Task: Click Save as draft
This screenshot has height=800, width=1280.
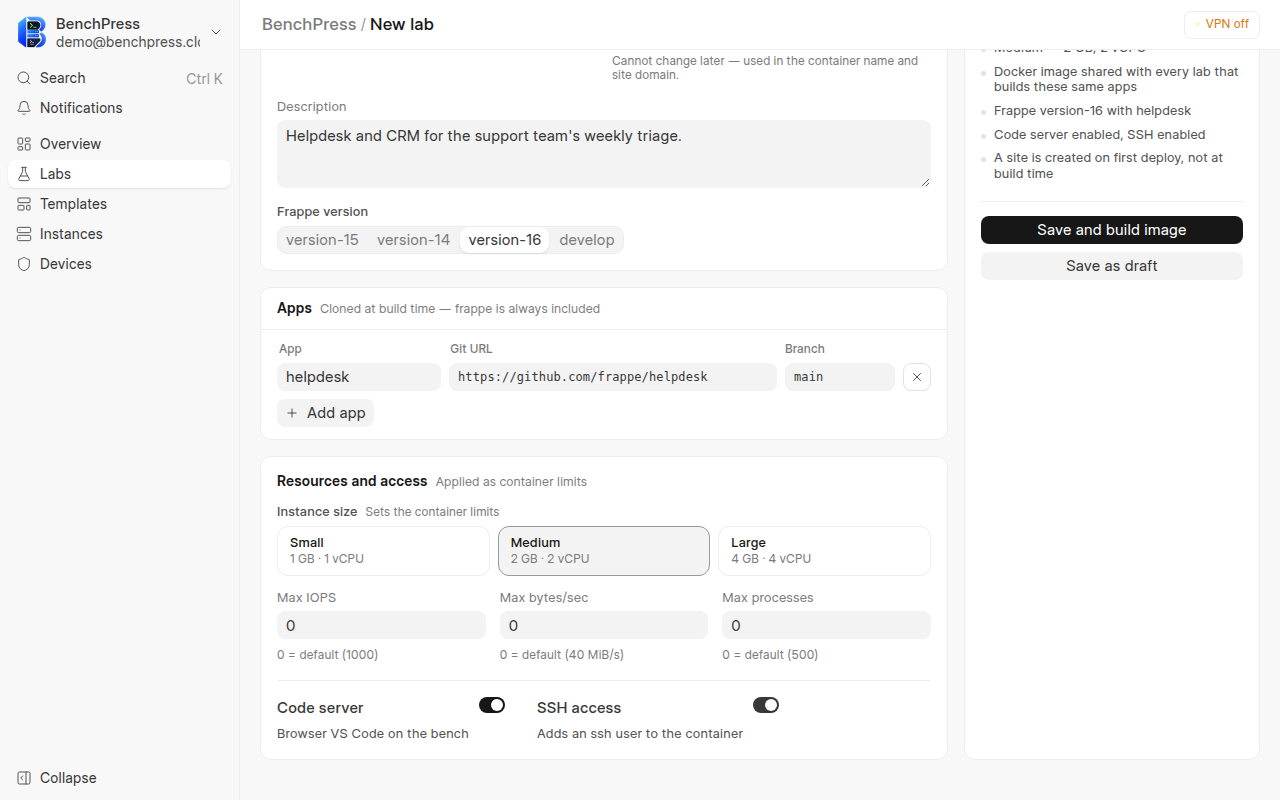Action: point(1112,266)
